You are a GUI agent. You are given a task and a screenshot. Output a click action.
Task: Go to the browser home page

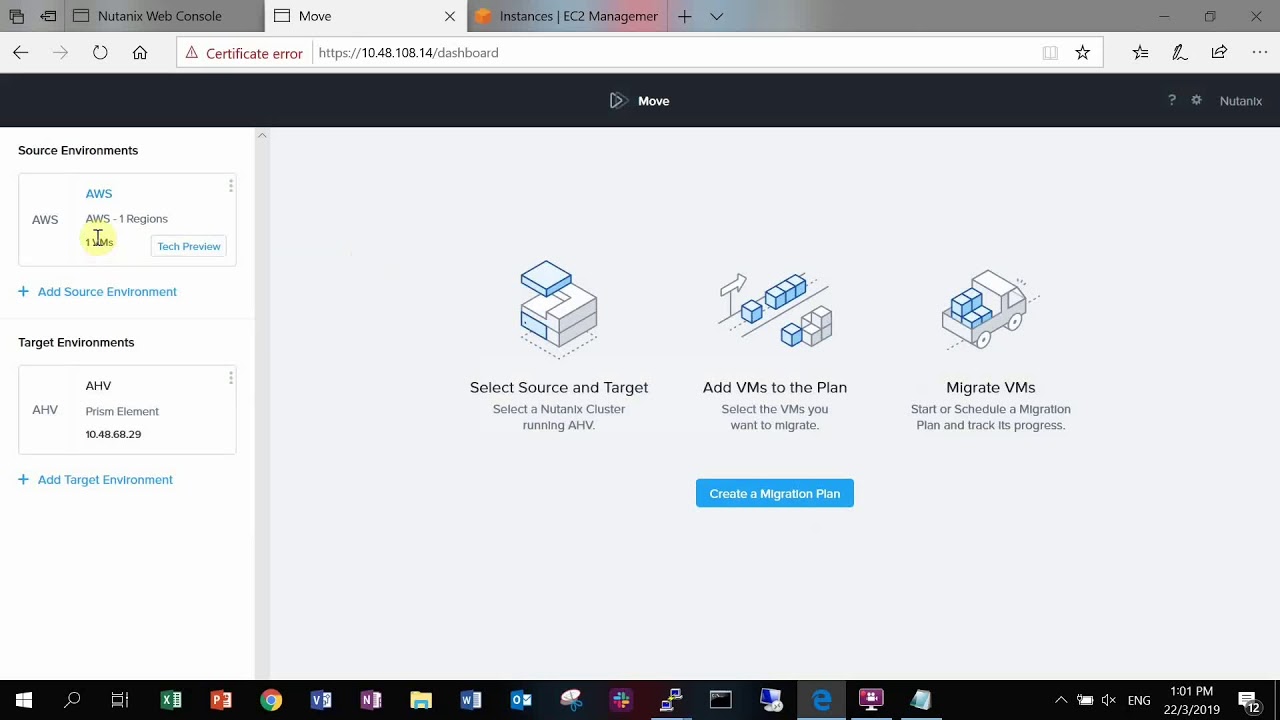140,52
